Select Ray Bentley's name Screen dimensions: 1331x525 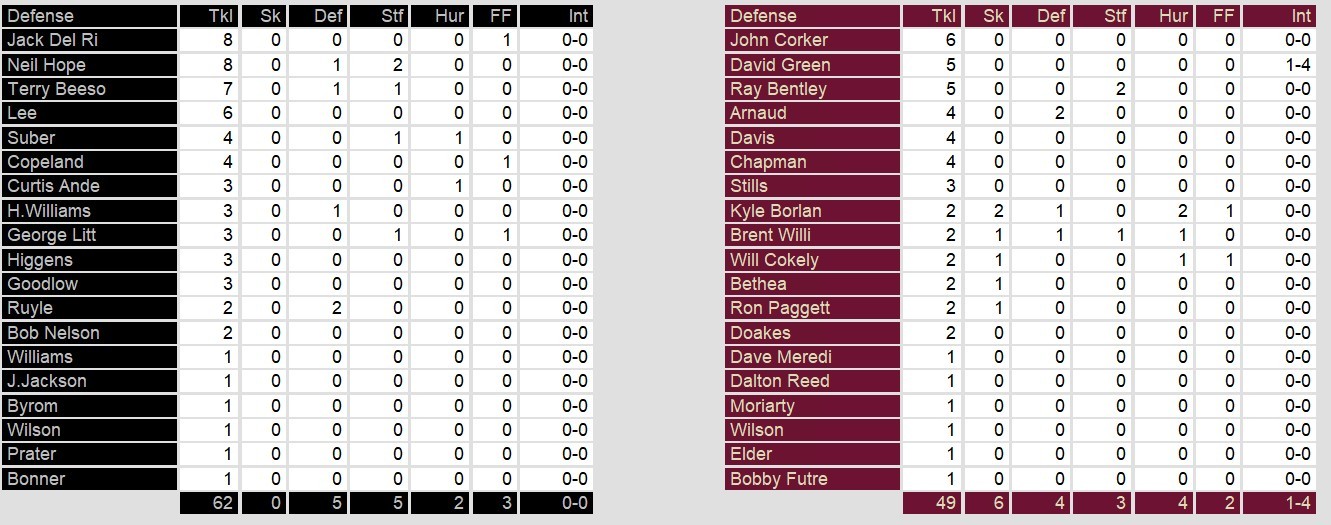coord(778,89)
